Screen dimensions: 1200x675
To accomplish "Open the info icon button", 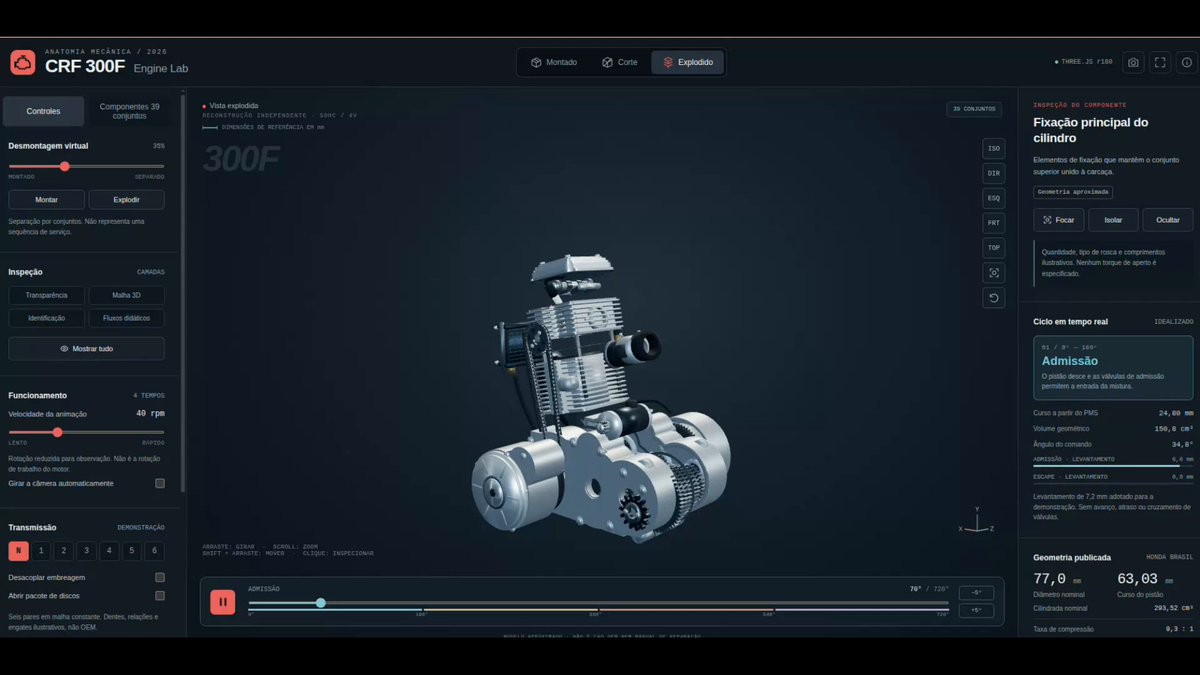I will (x=1186, y=62).
